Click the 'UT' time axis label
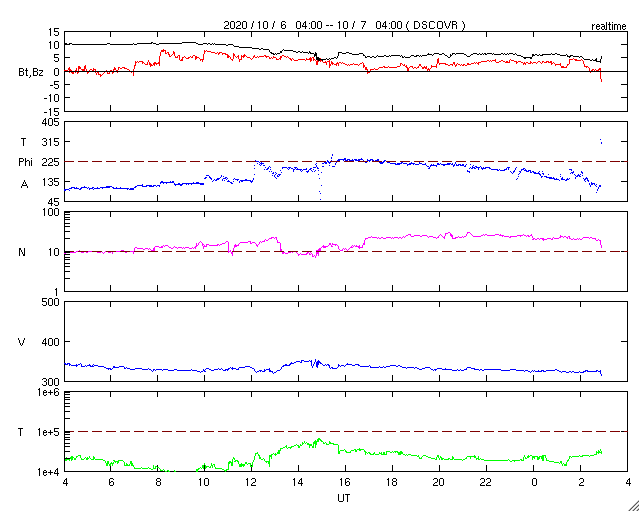640x512 pixels. [x=344, y=499]
